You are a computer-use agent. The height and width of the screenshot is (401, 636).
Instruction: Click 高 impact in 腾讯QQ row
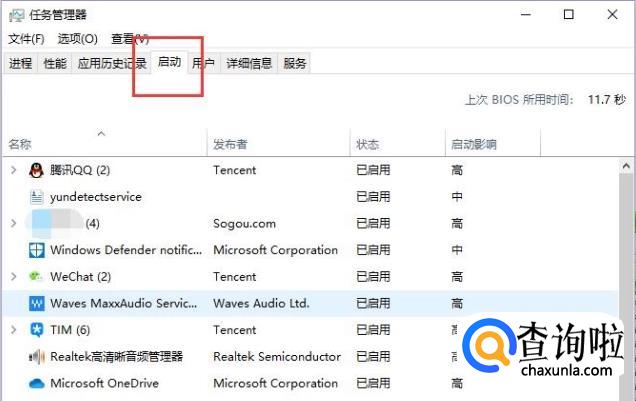tap(457, 170)
